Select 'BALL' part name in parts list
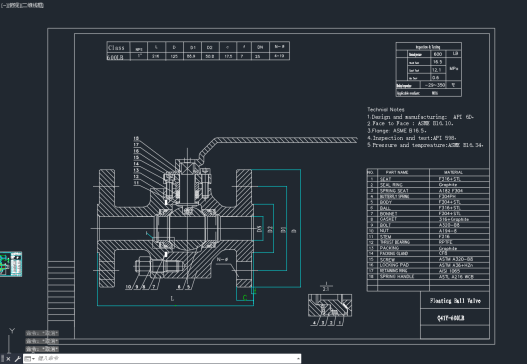 pos(385,208)
